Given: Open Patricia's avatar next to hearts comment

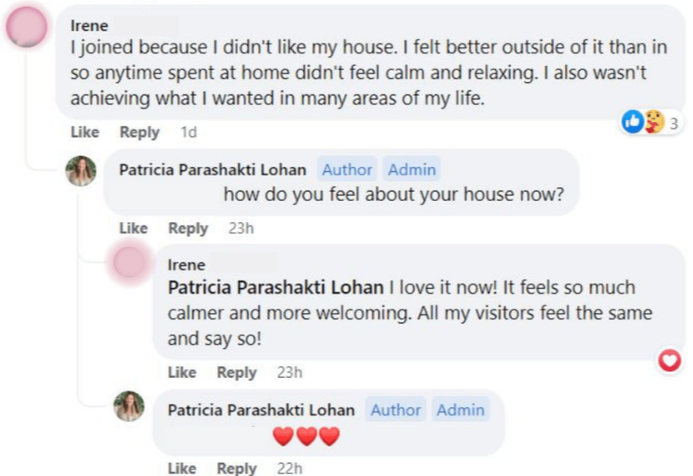Looking at the screenshot, I should click(129, 406).
